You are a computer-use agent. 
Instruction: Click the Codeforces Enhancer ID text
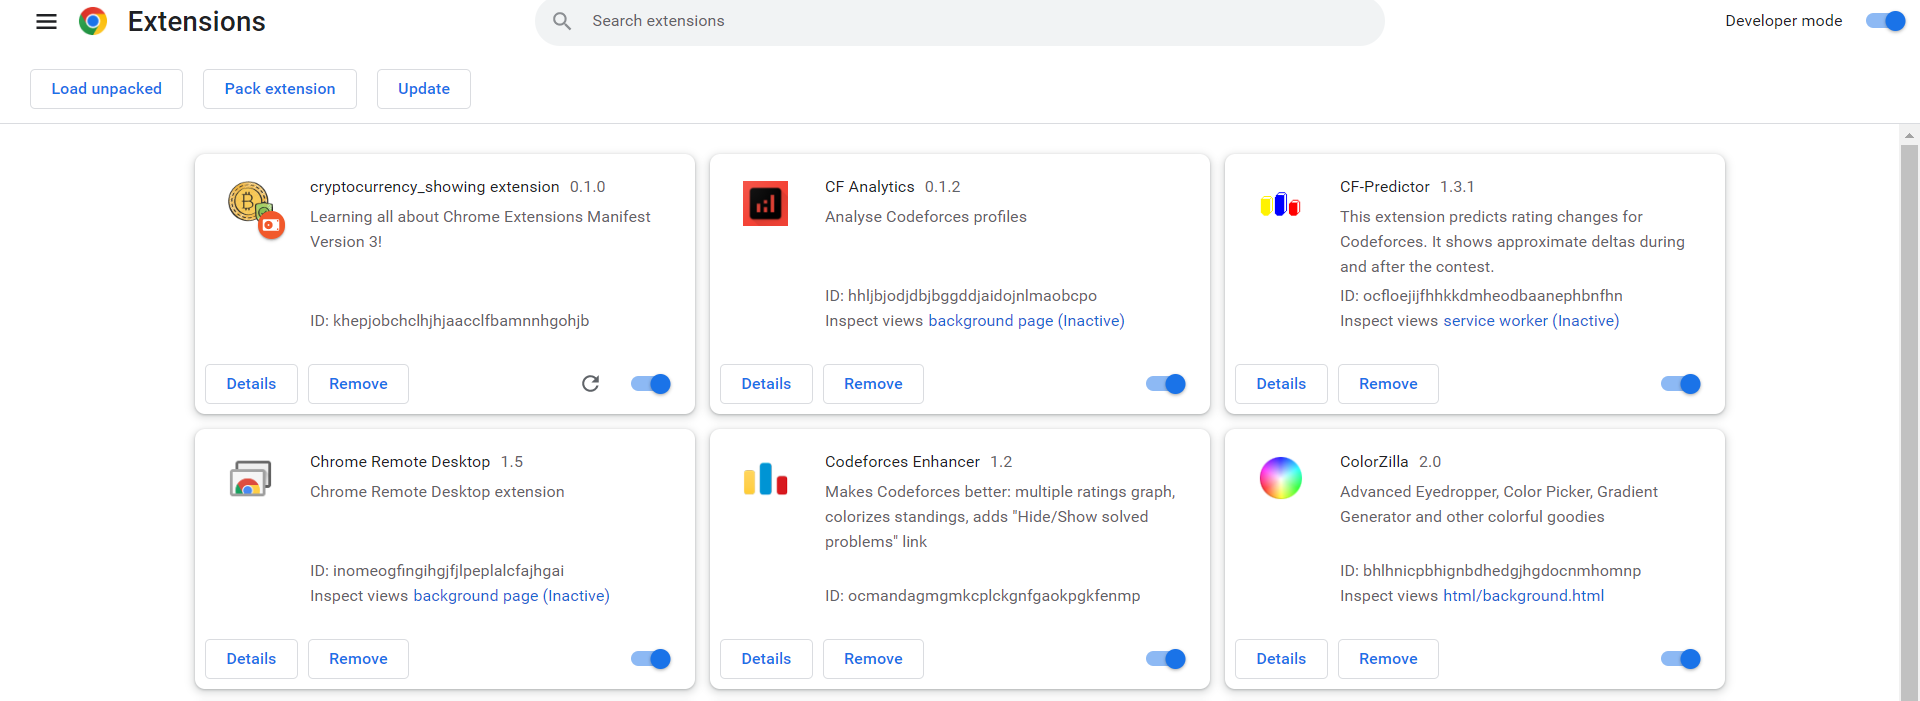coord(982,596)
